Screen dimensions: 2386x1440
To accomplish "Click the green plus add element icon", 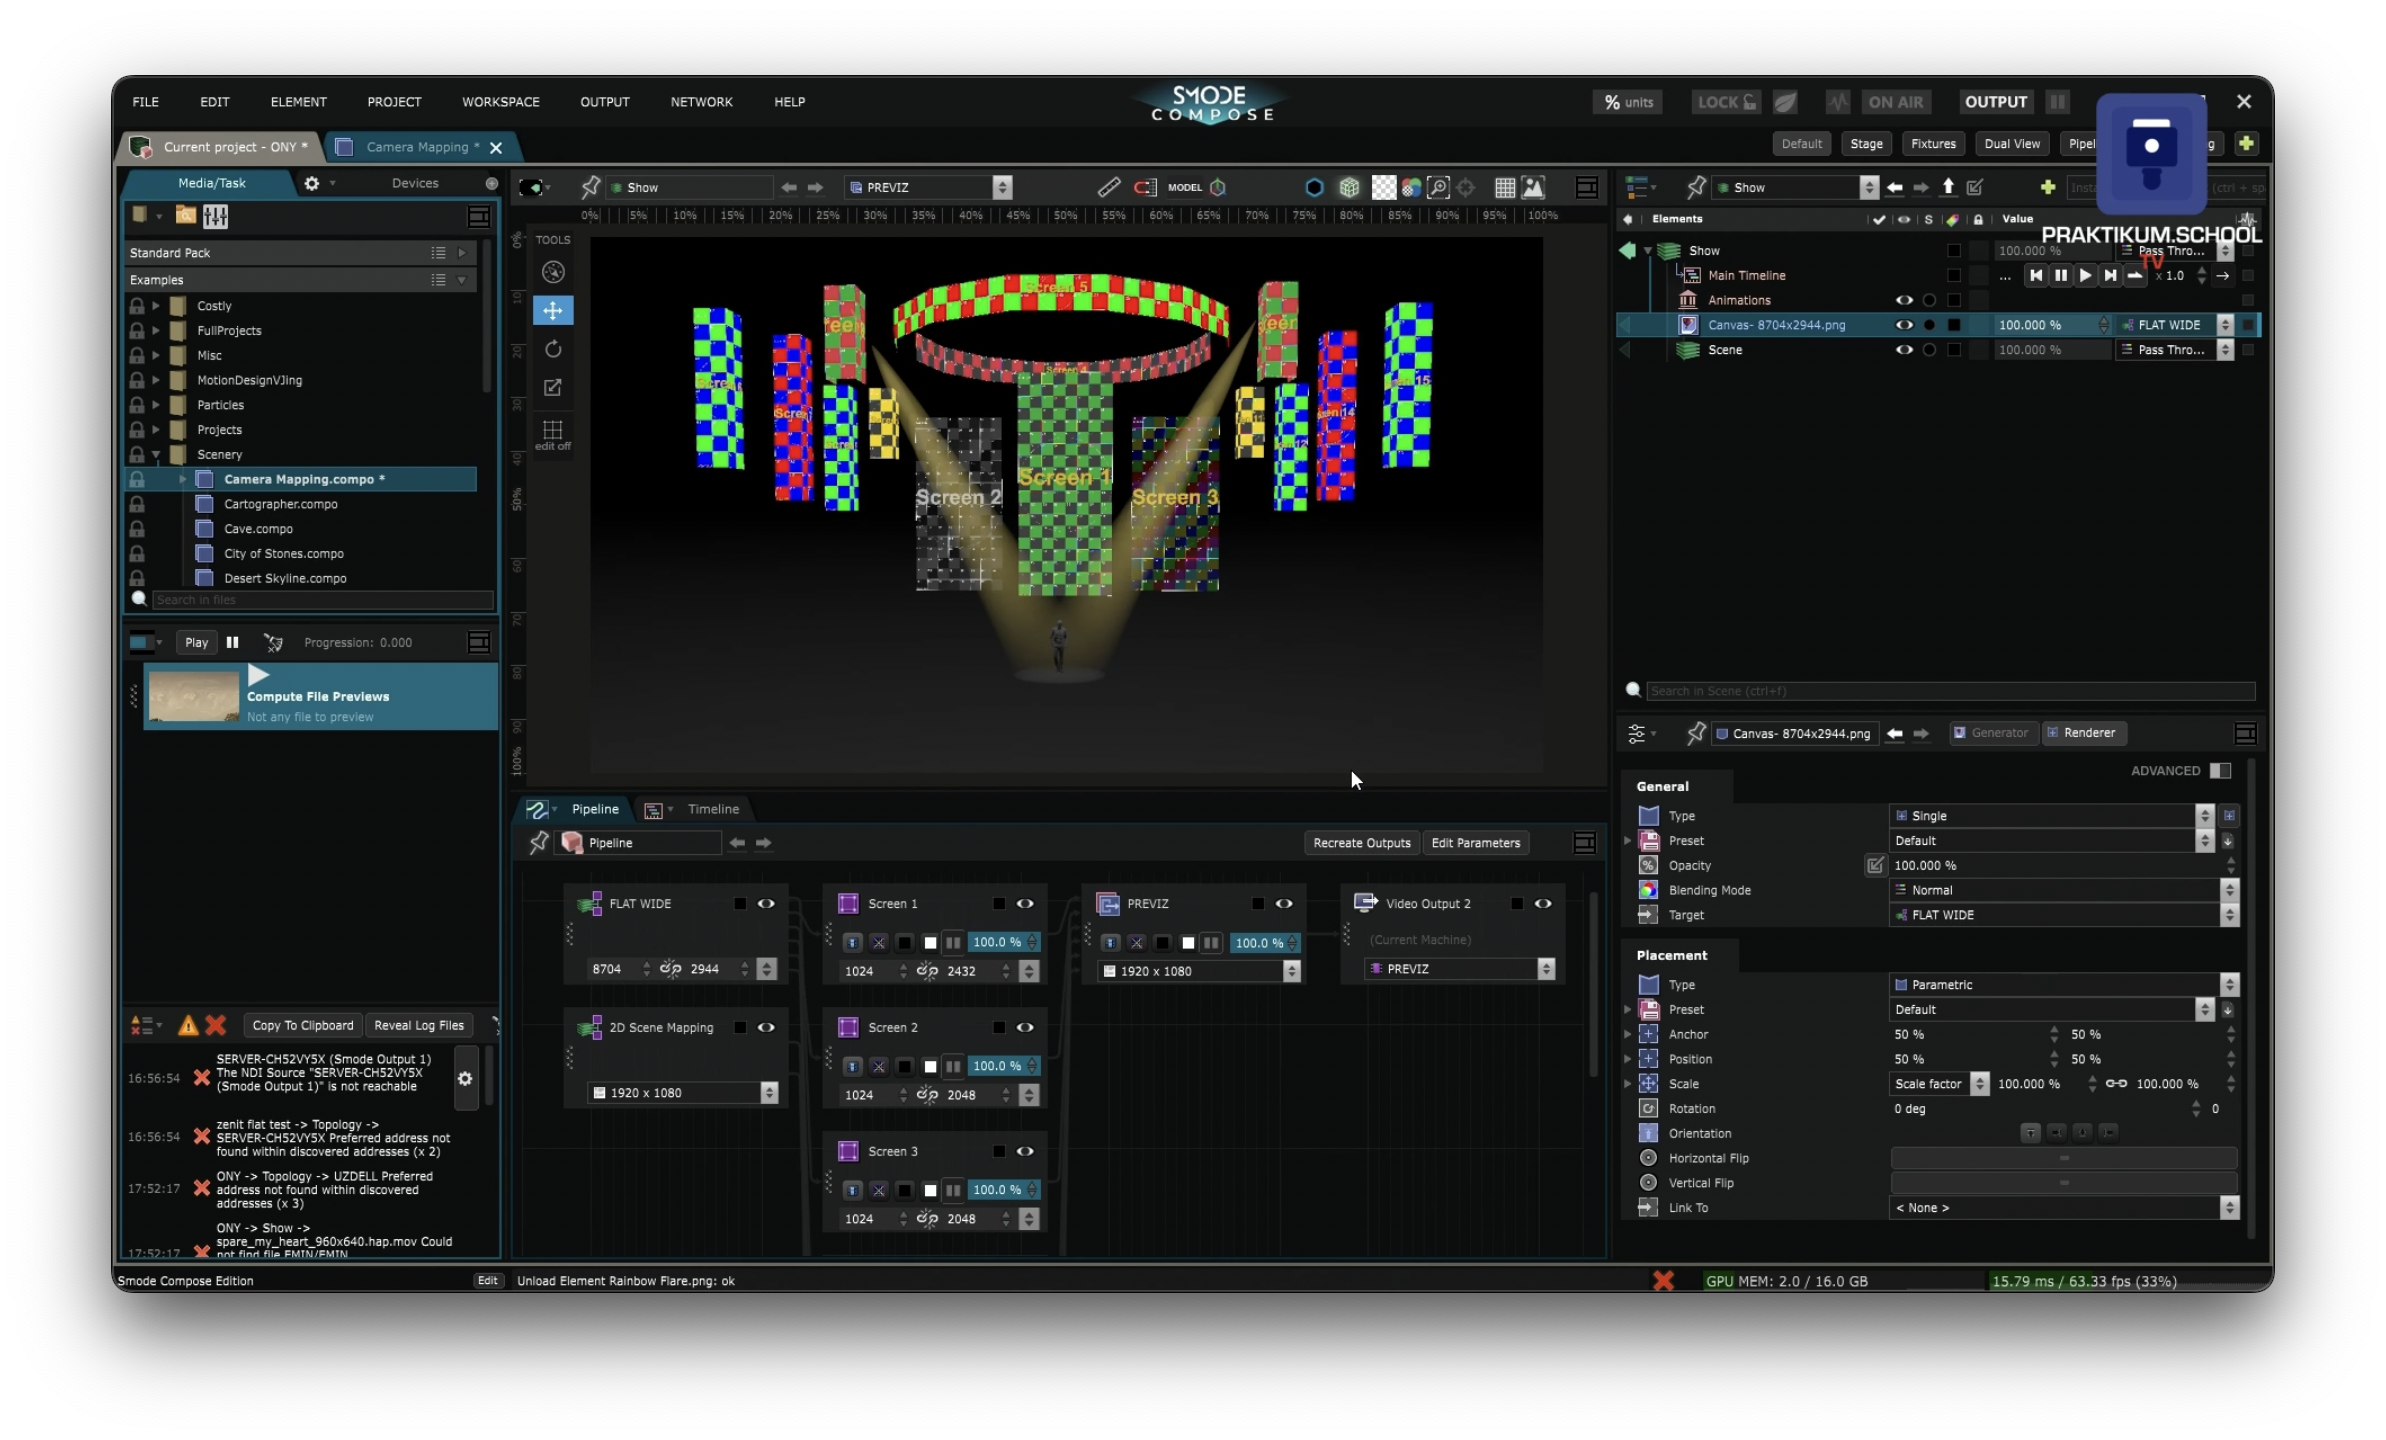I will [x=2047, y=187].
